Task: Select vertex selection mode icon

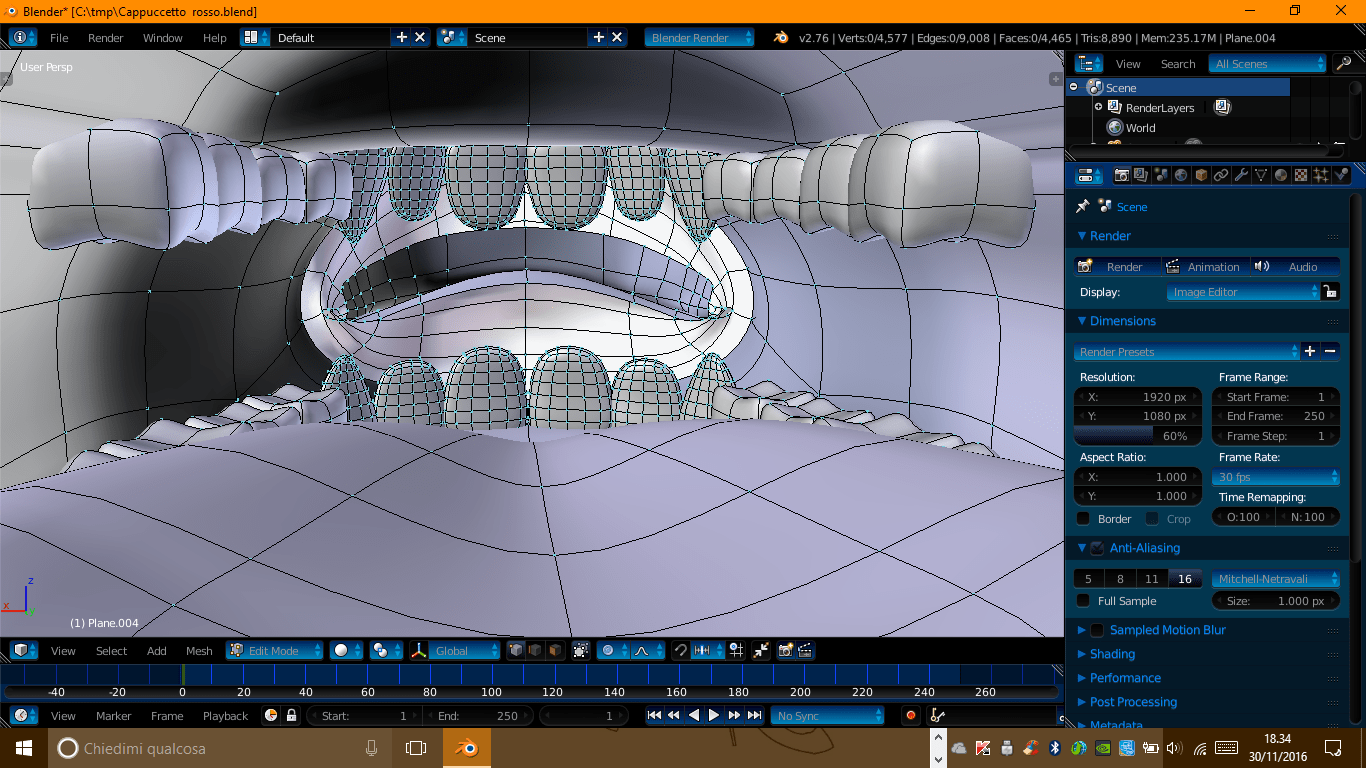Action: 516,650
